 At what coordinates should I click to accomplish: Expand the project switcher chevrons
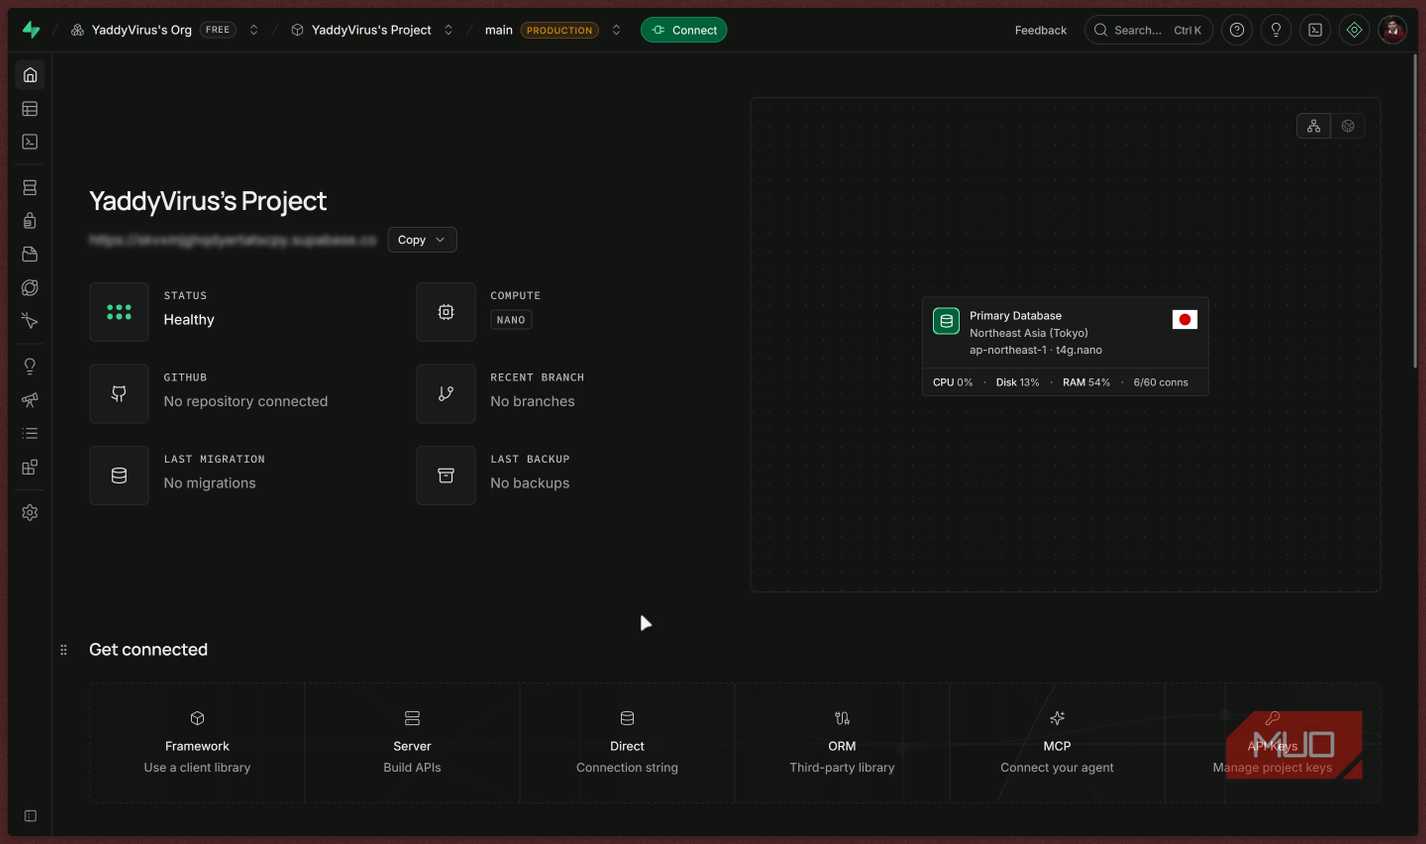[448, 30]
